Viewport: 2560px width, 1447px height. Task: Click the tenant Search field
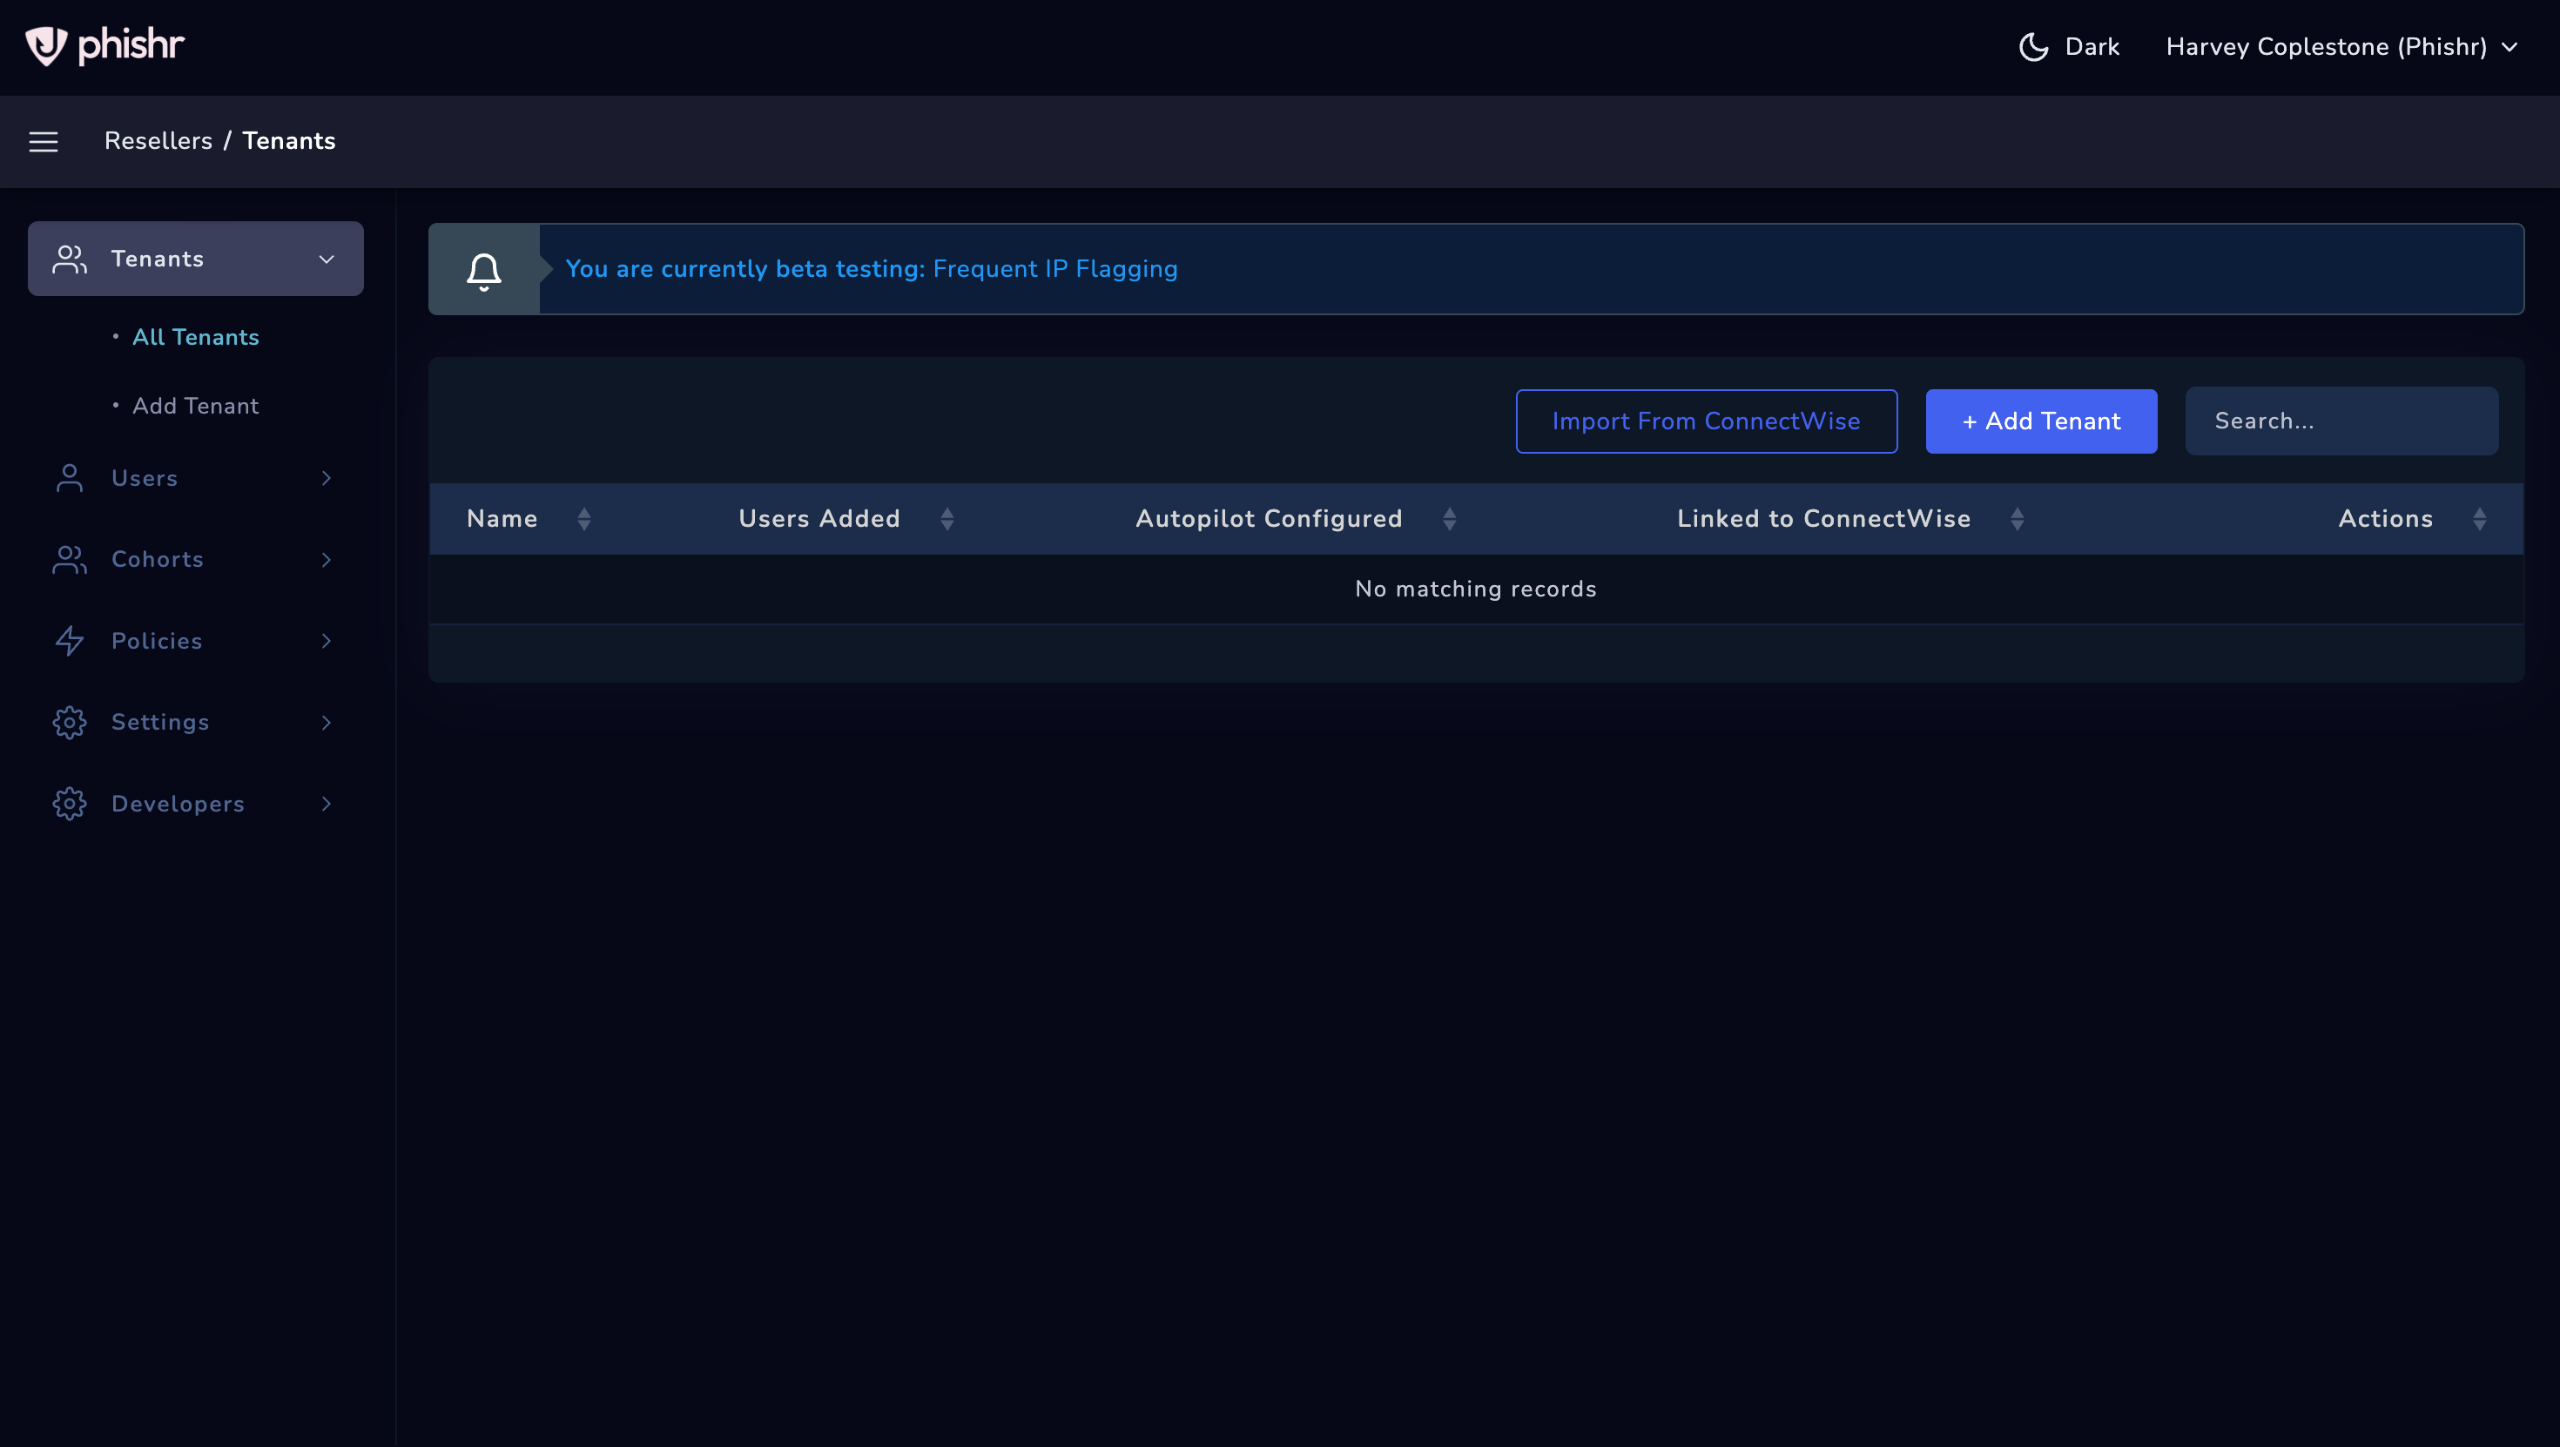(x=2340, y=421)
